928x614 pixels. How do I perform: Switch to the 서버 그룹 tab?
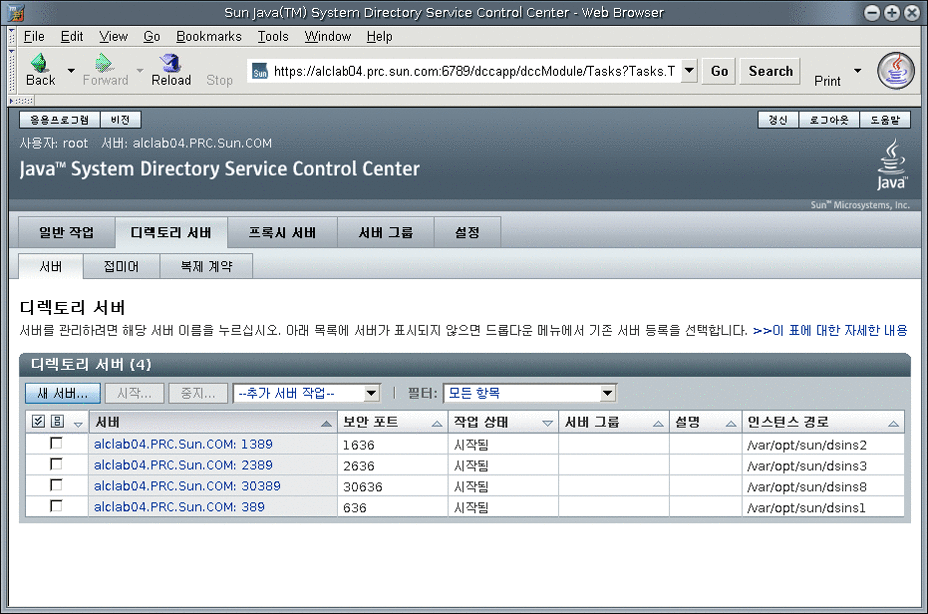386,232
